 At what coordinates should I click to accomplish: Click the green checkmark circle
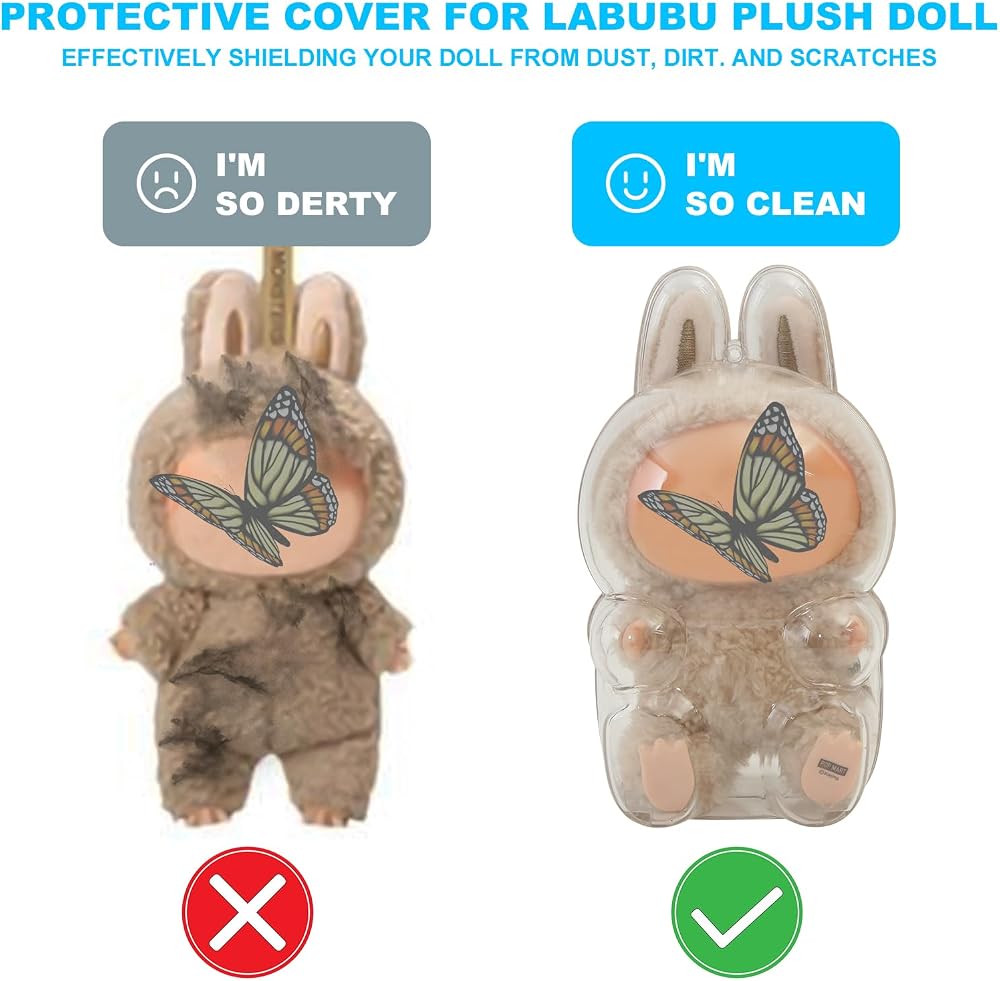click(x=737, y=911)
